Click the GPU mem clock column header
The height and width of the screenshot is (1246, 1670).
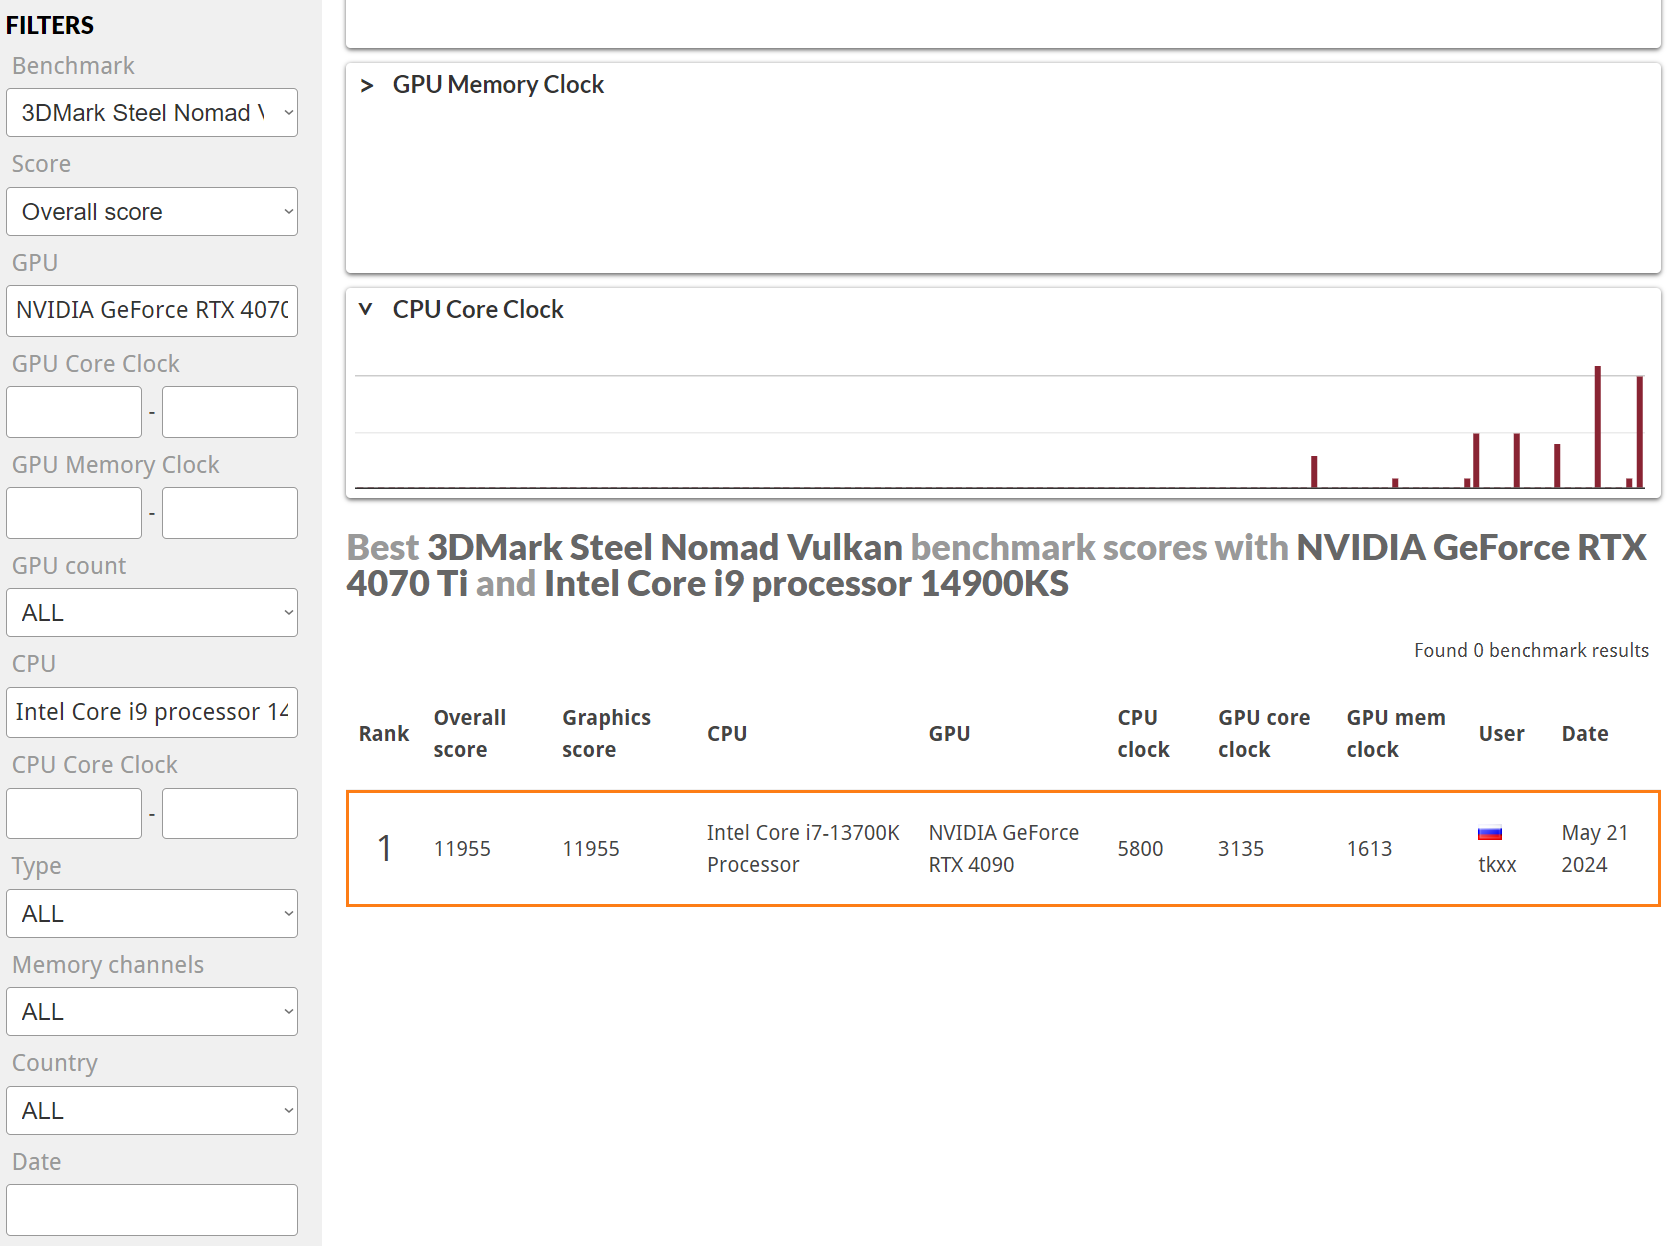[x=1396, y=734]
